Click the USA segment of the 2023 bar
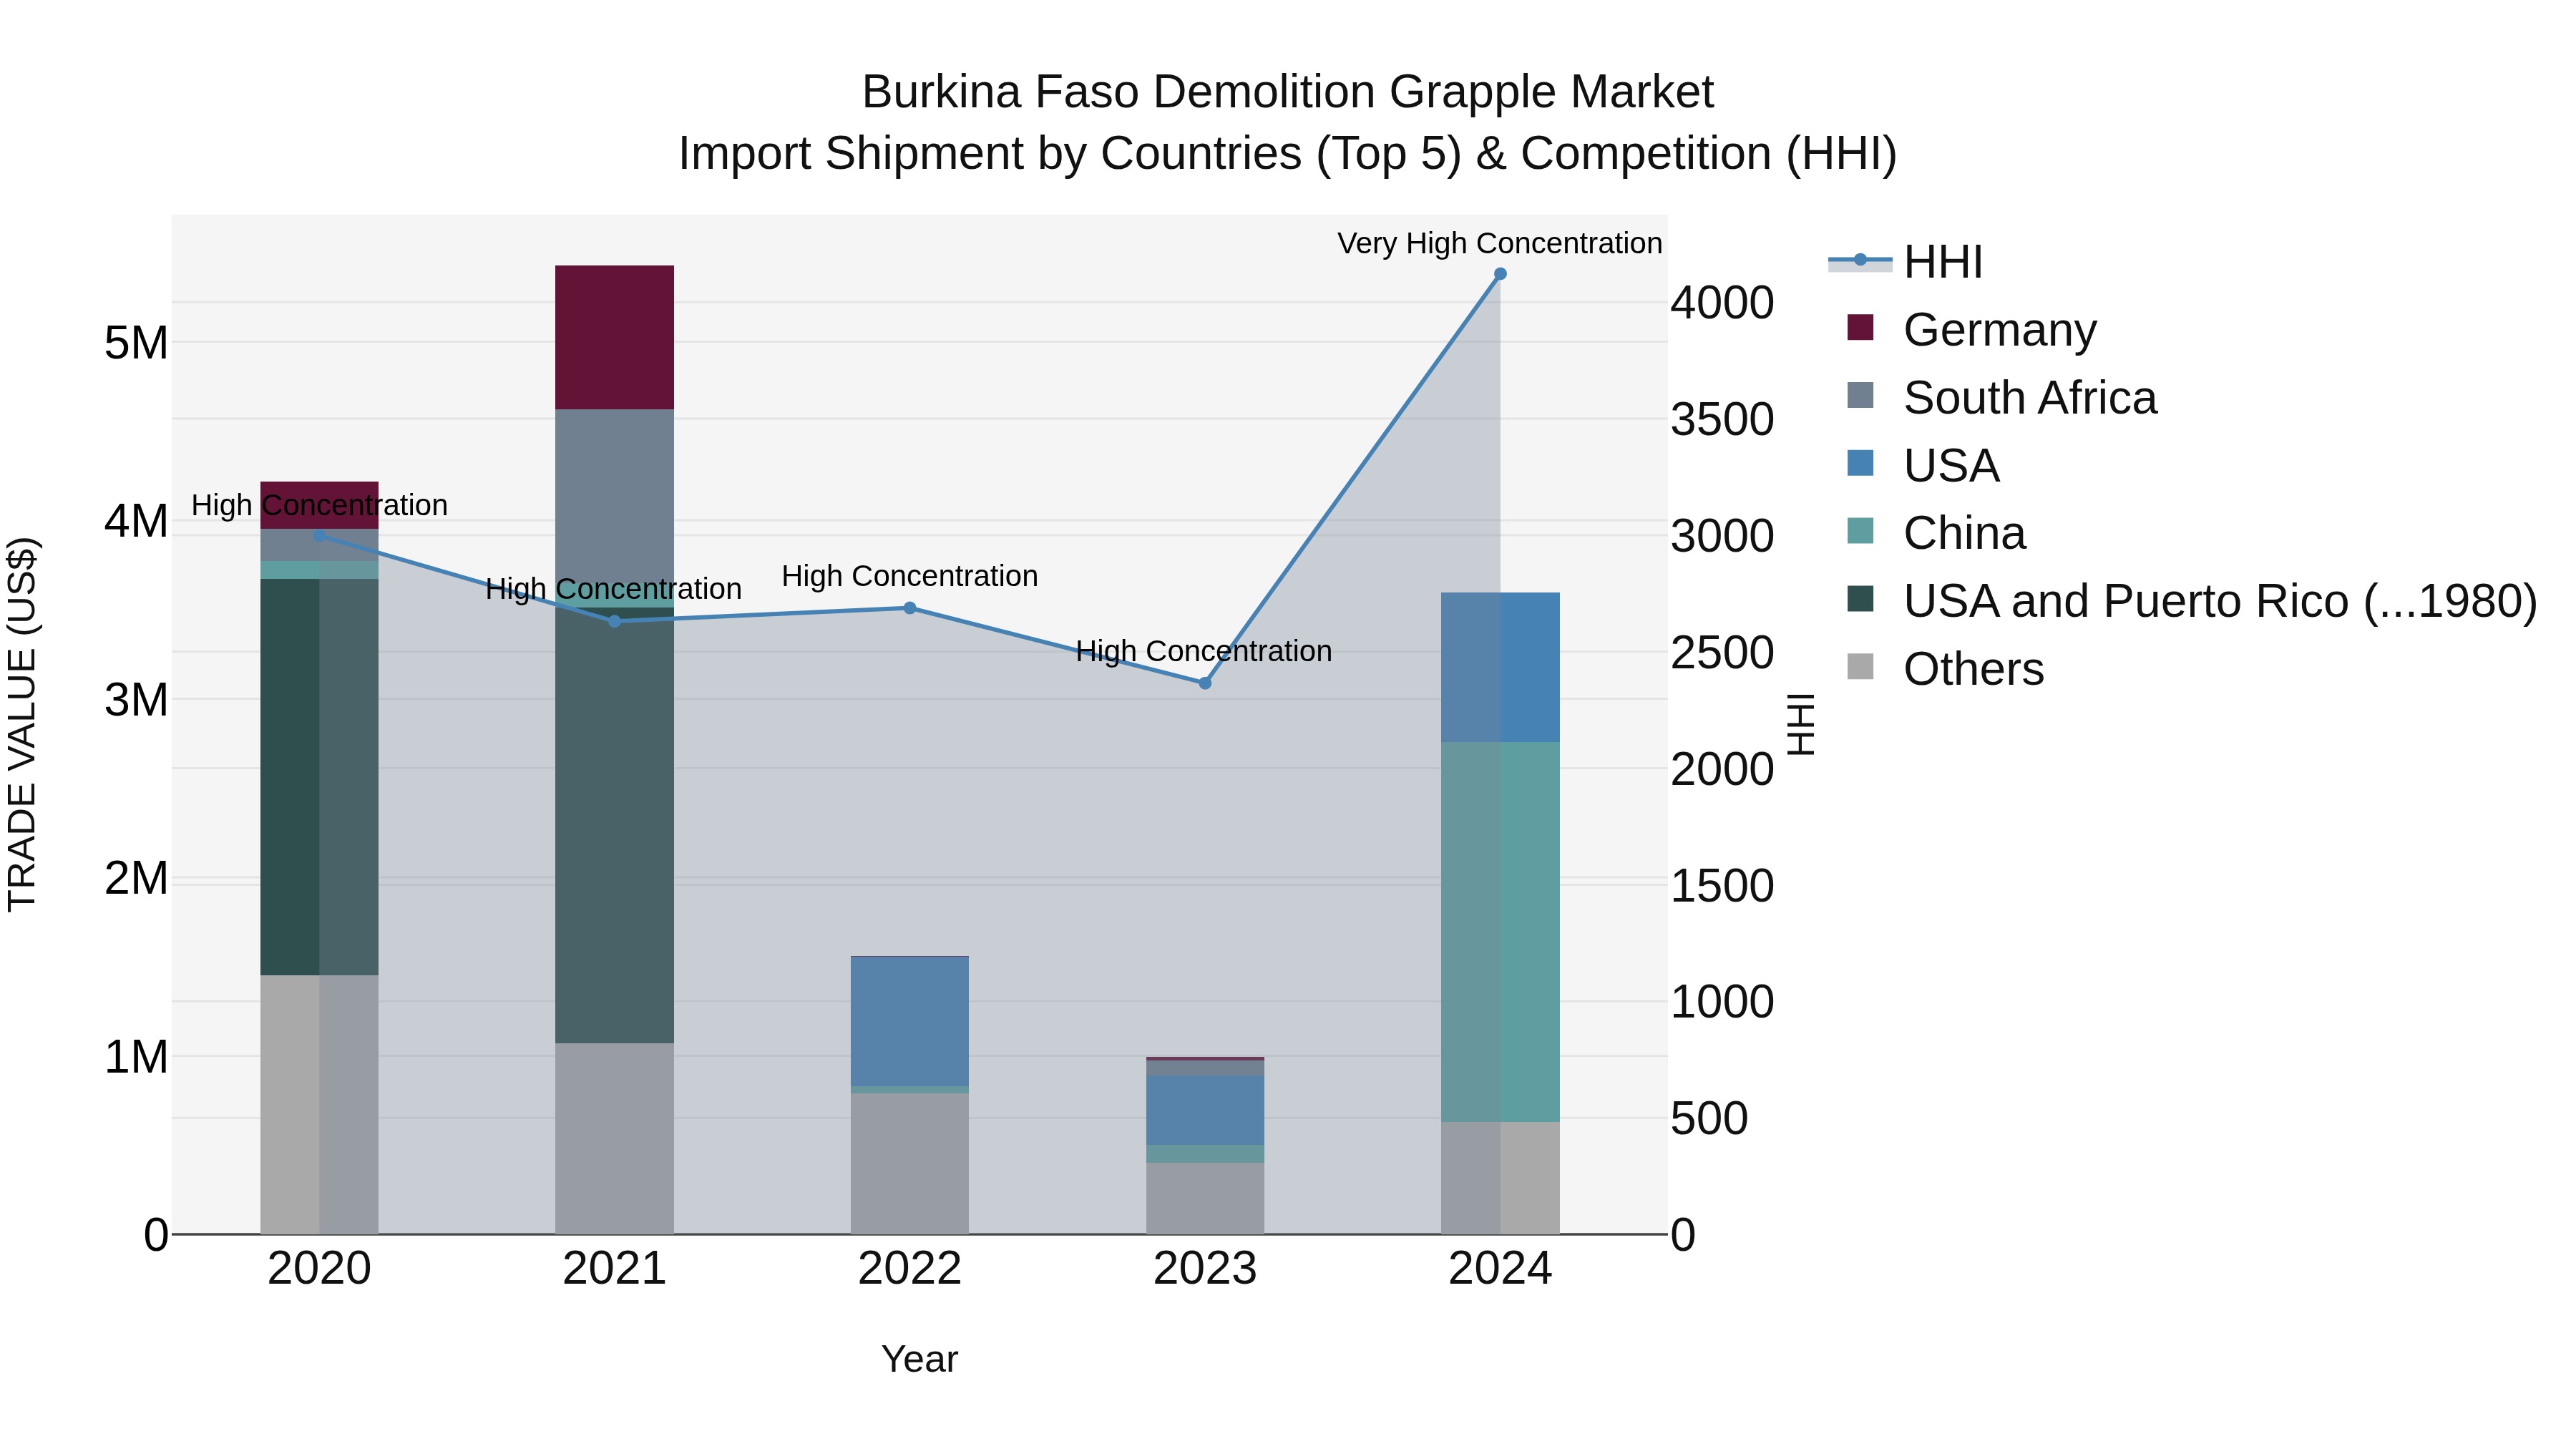The height and width of the screenshot is (1449, 2576). (1205, 1111)
